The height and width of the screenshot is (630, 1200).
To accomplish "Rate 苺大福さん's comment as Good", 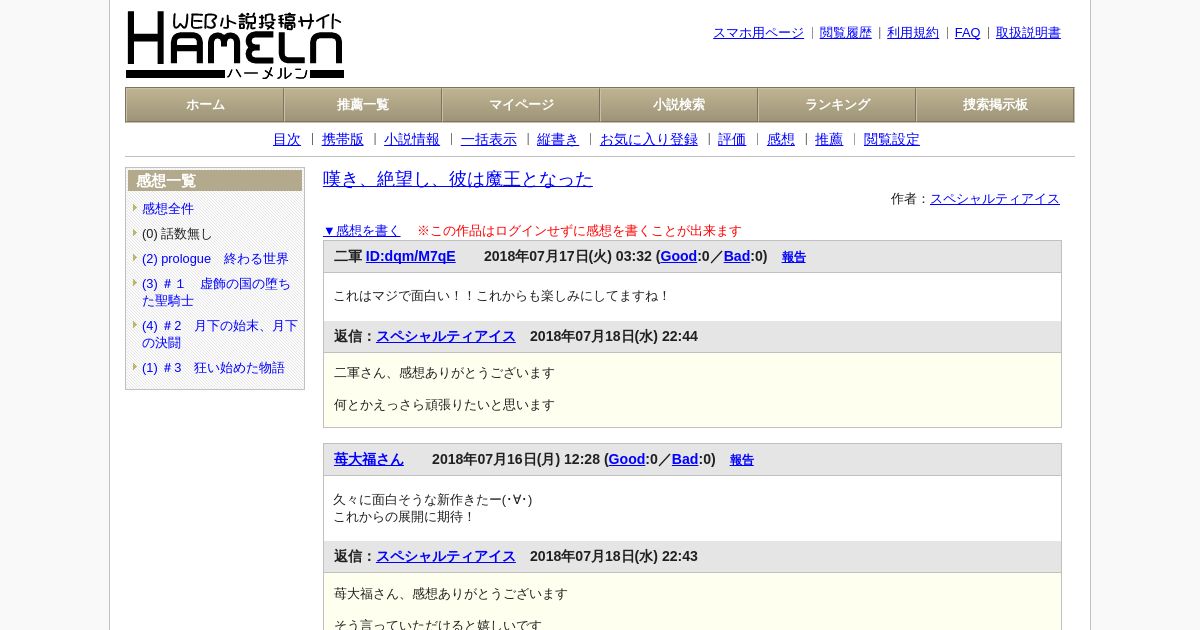I will point(626,460).
